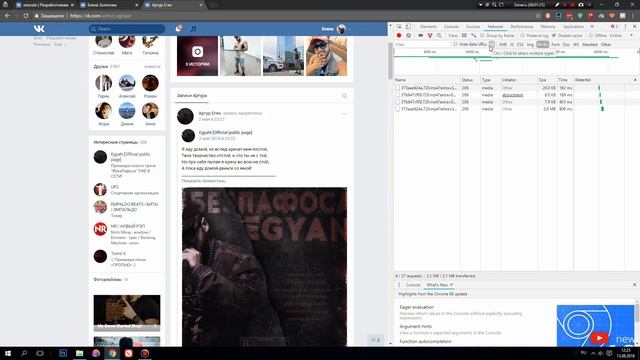640x360 pixels.
Task: Open the VK music player icon
Action: tap(193, 29)
